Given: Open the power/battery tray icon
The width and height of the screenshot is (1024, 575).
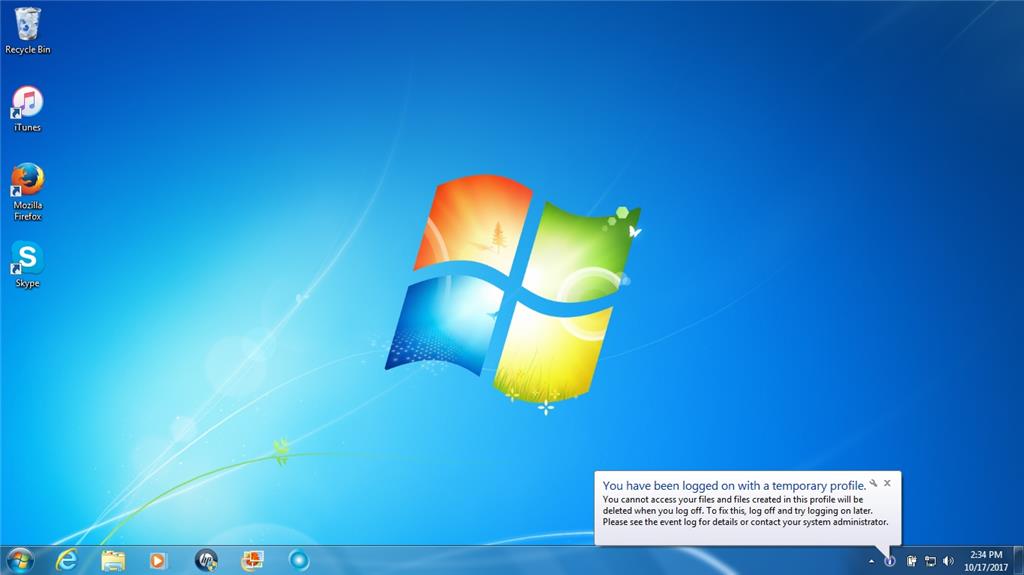Looking at the screenshot, I should click(911, 561).
